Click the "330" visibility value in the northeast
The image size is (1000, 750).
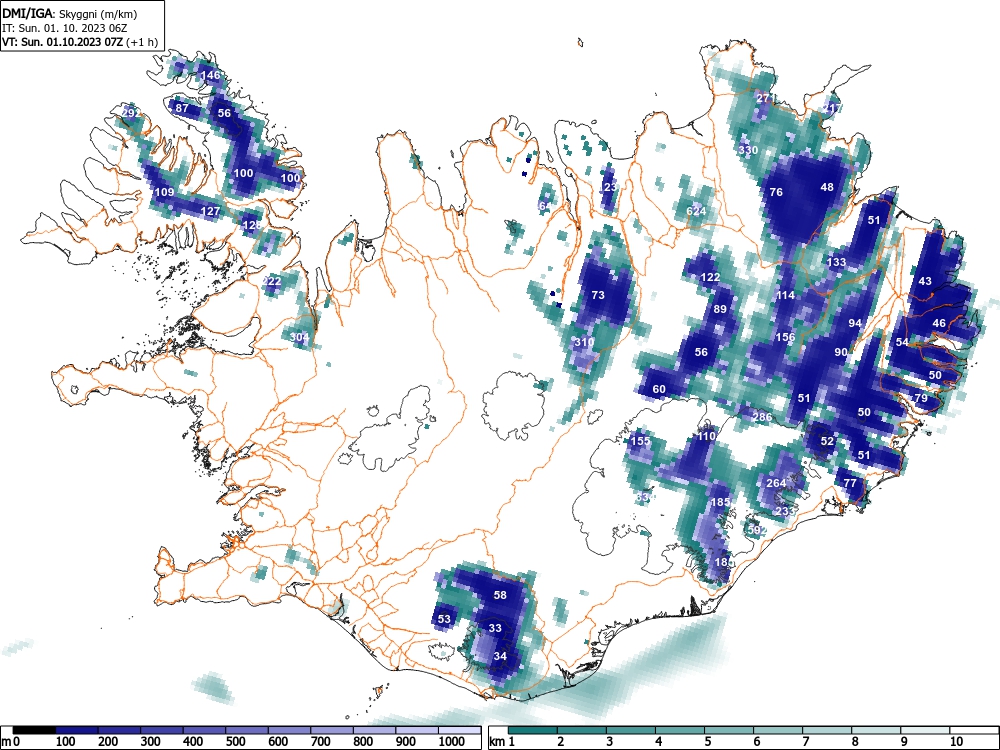coord(748,151)
